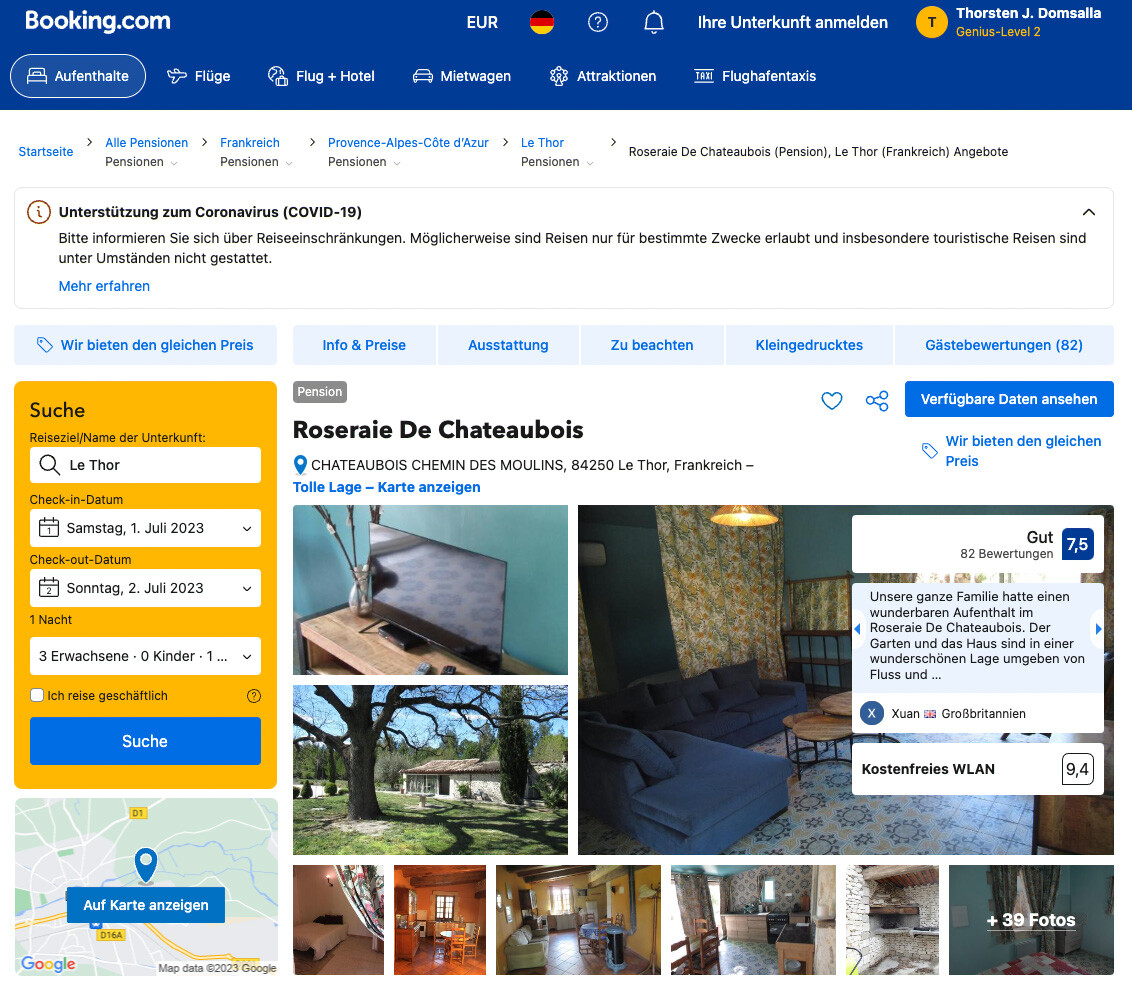
Task: Open the help question mark icon
Action: (598, 22)
